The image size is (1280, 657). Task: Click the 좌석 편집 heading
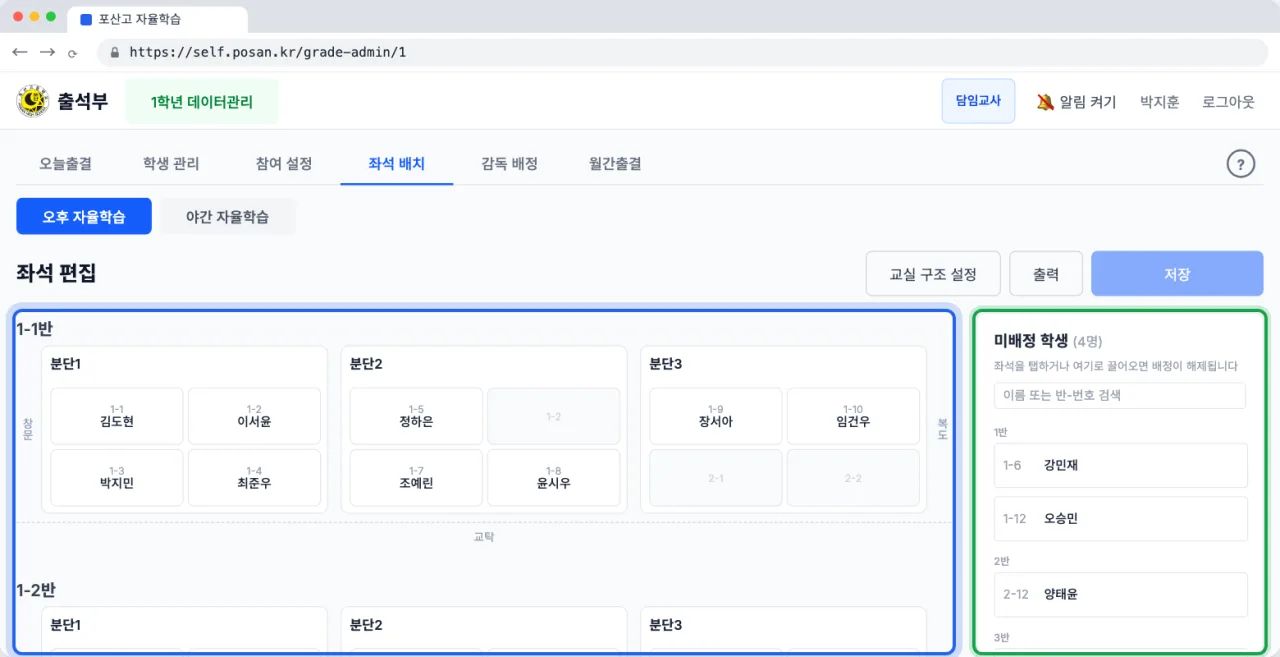pyautogui.click(x=56, y=273)
